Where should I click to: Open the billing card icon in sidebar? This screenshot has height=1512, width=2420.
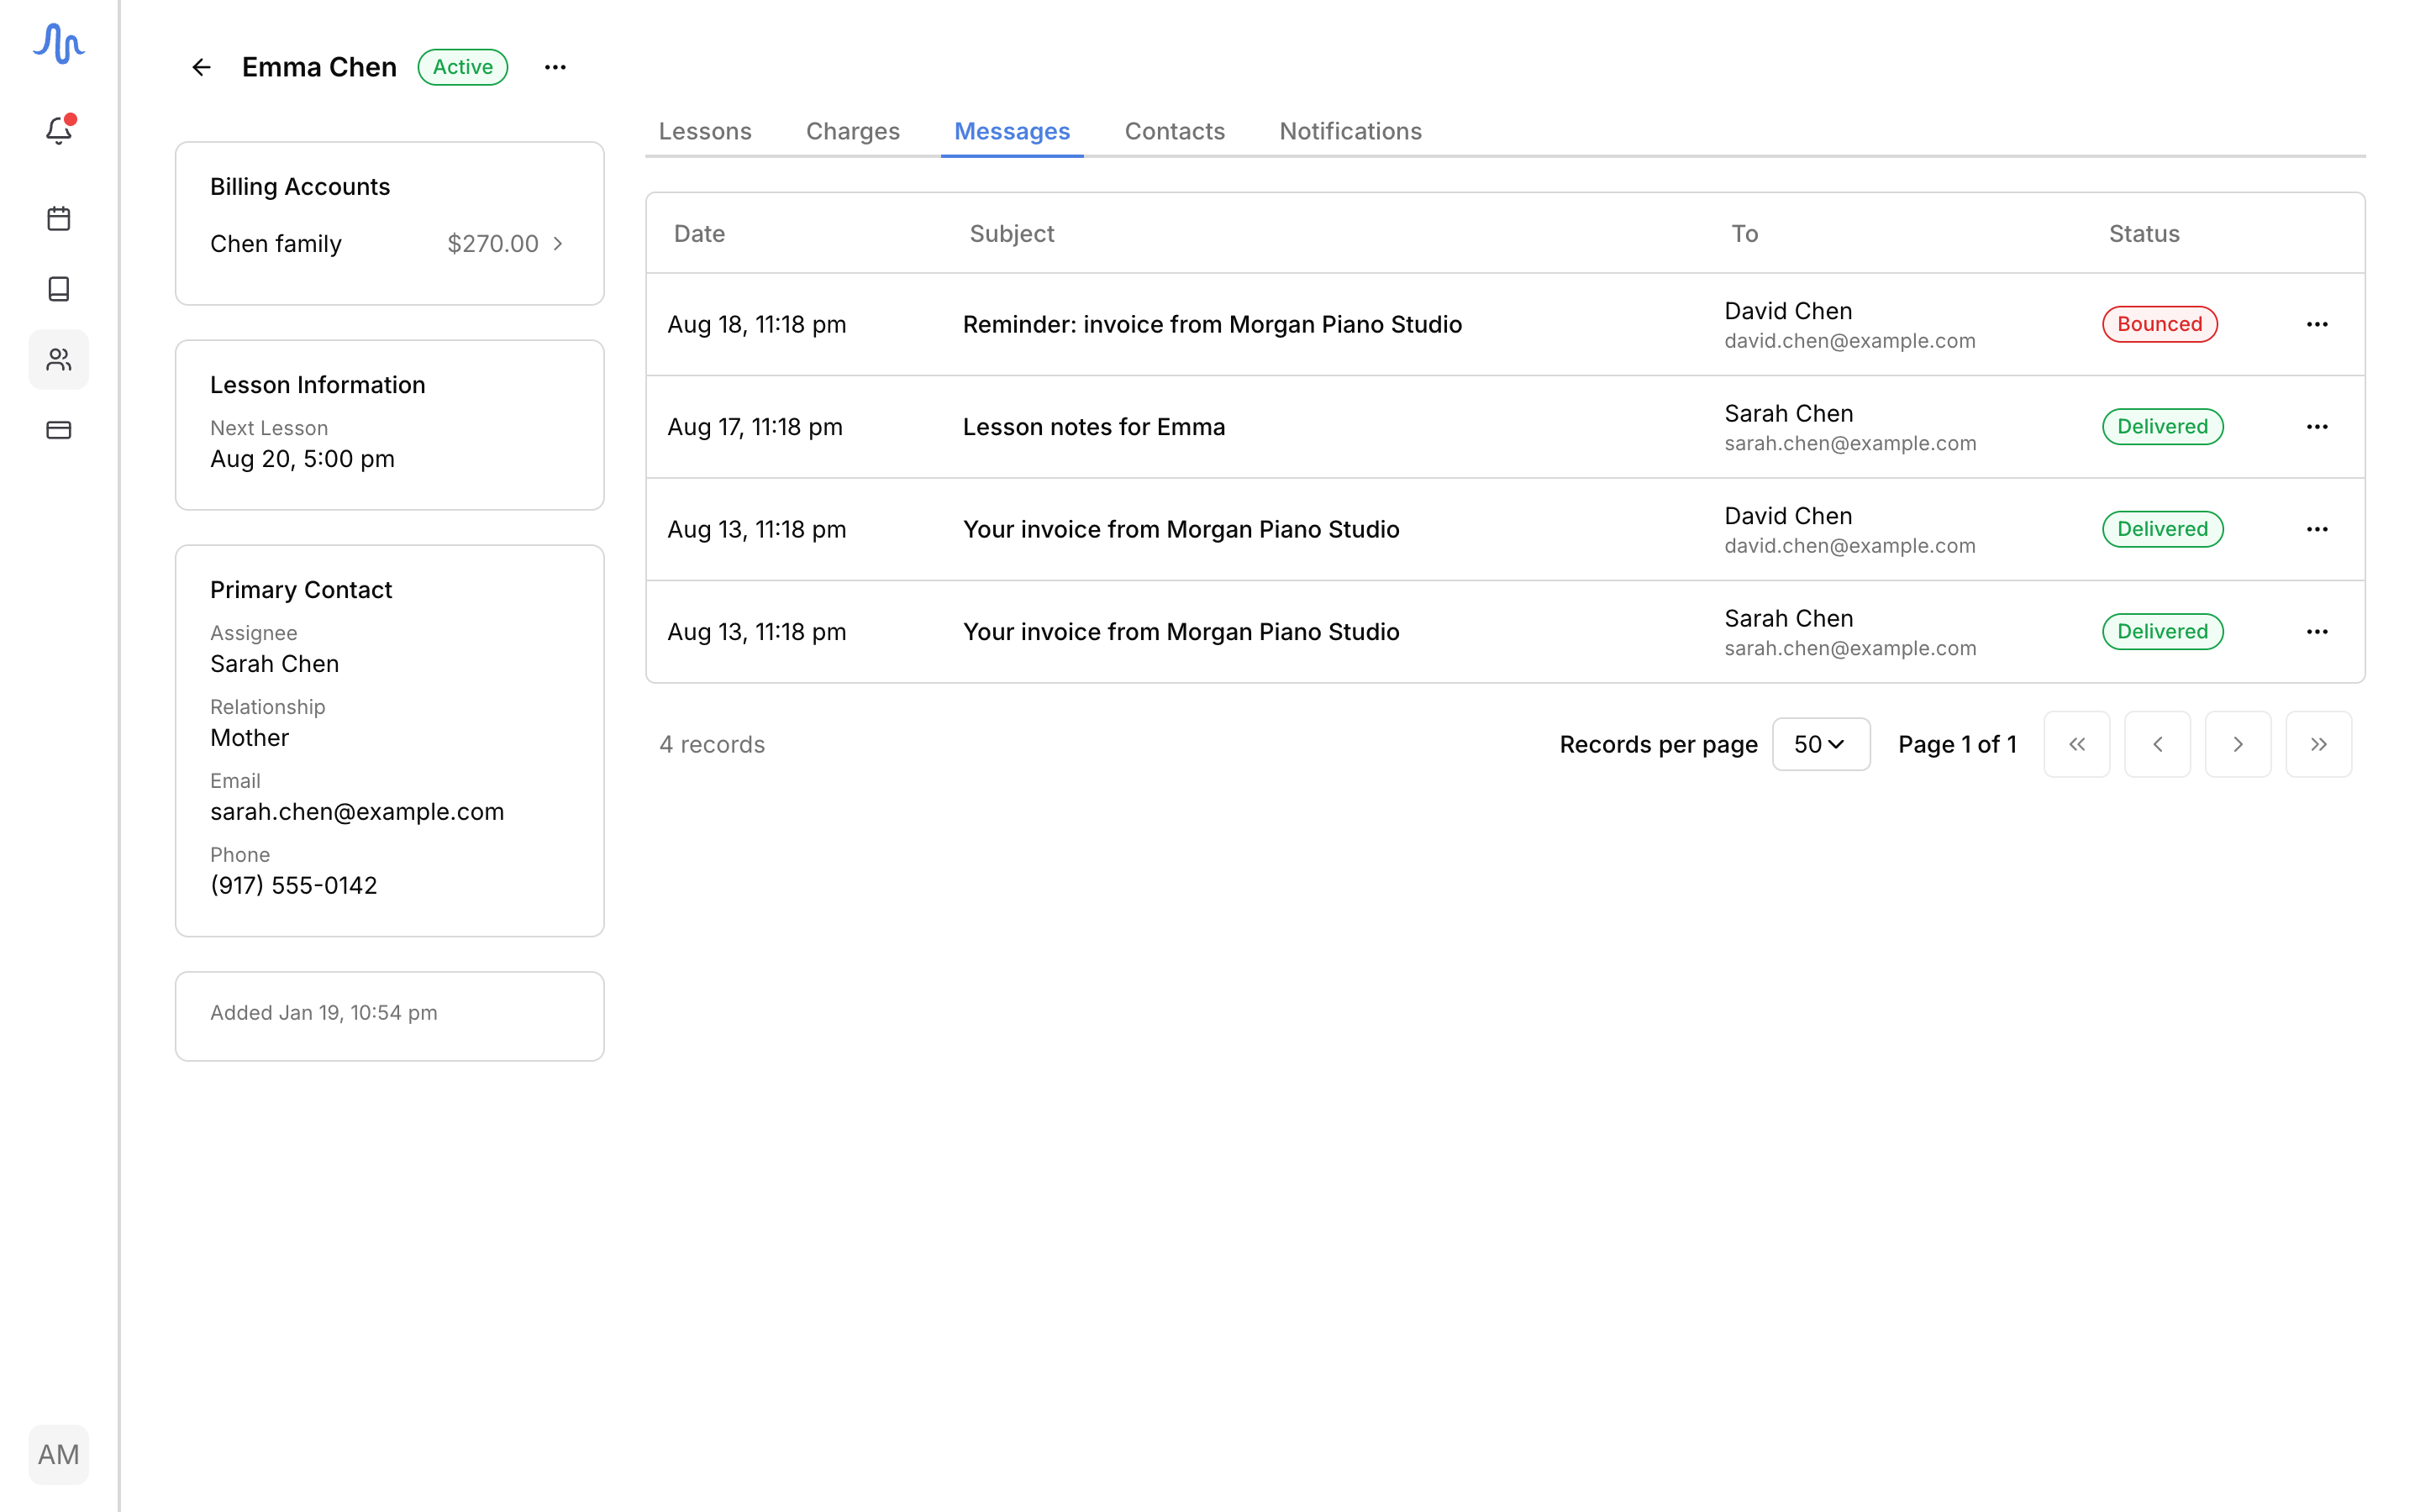point(59,430)
